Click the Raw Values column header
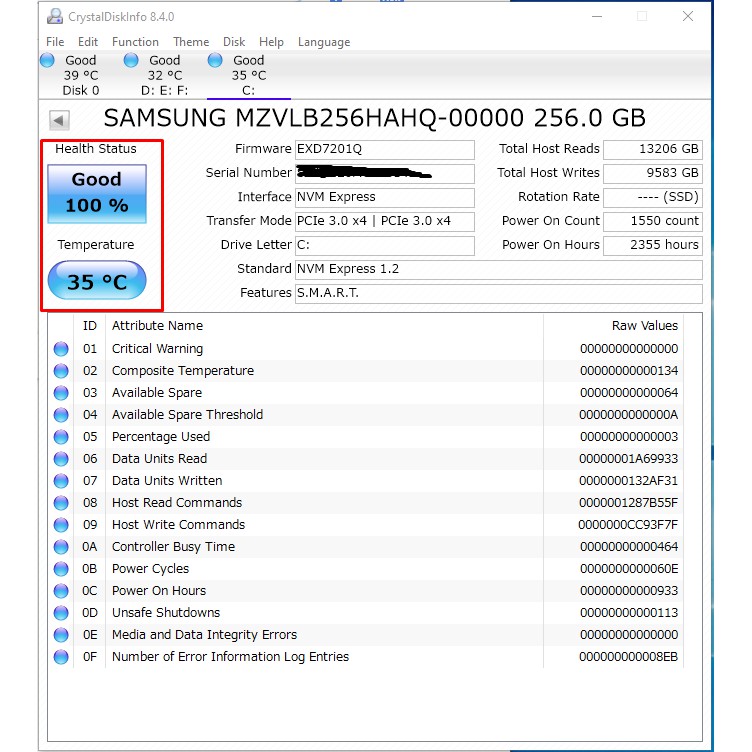The height and width of the screenshot is (752, 752). tap(614, 326)
